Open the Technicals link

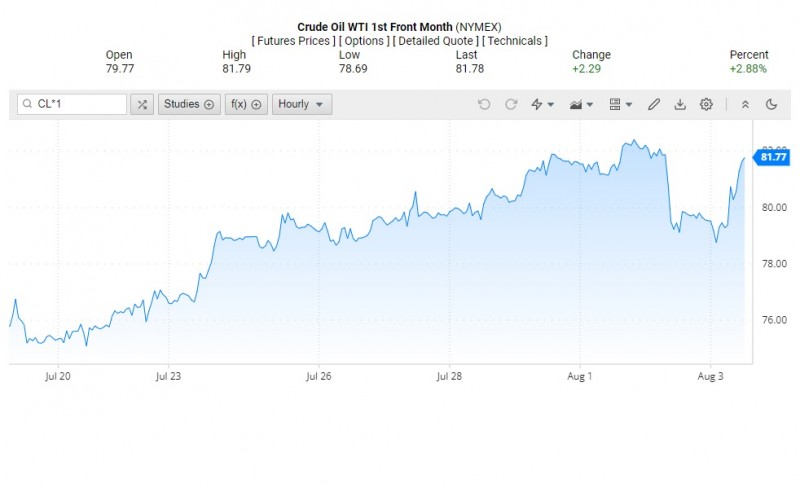point(515,41)
